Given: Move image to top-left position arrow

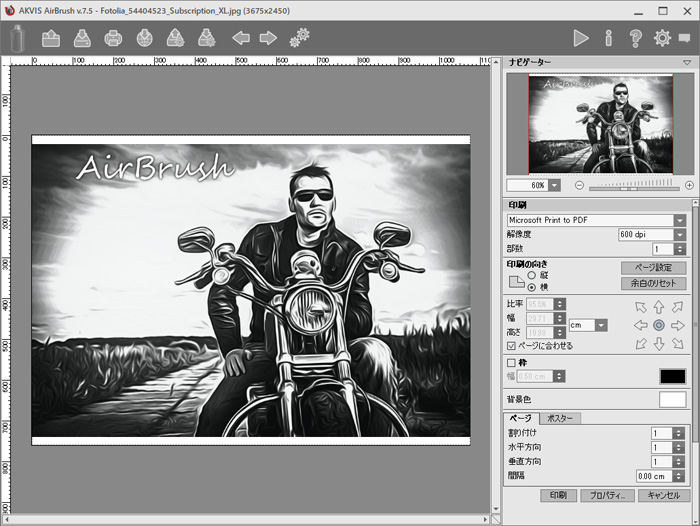Looking at the screenshot, I should click(641, 307).
